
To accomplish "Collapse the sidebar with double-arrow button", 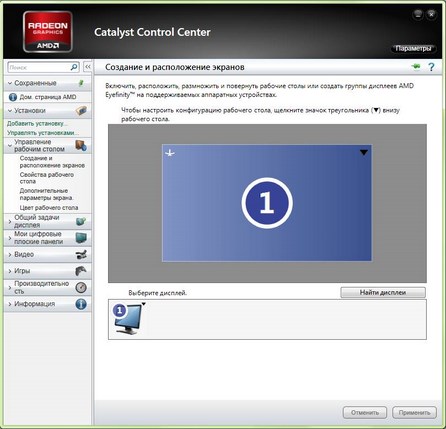I will click(88, 67).
